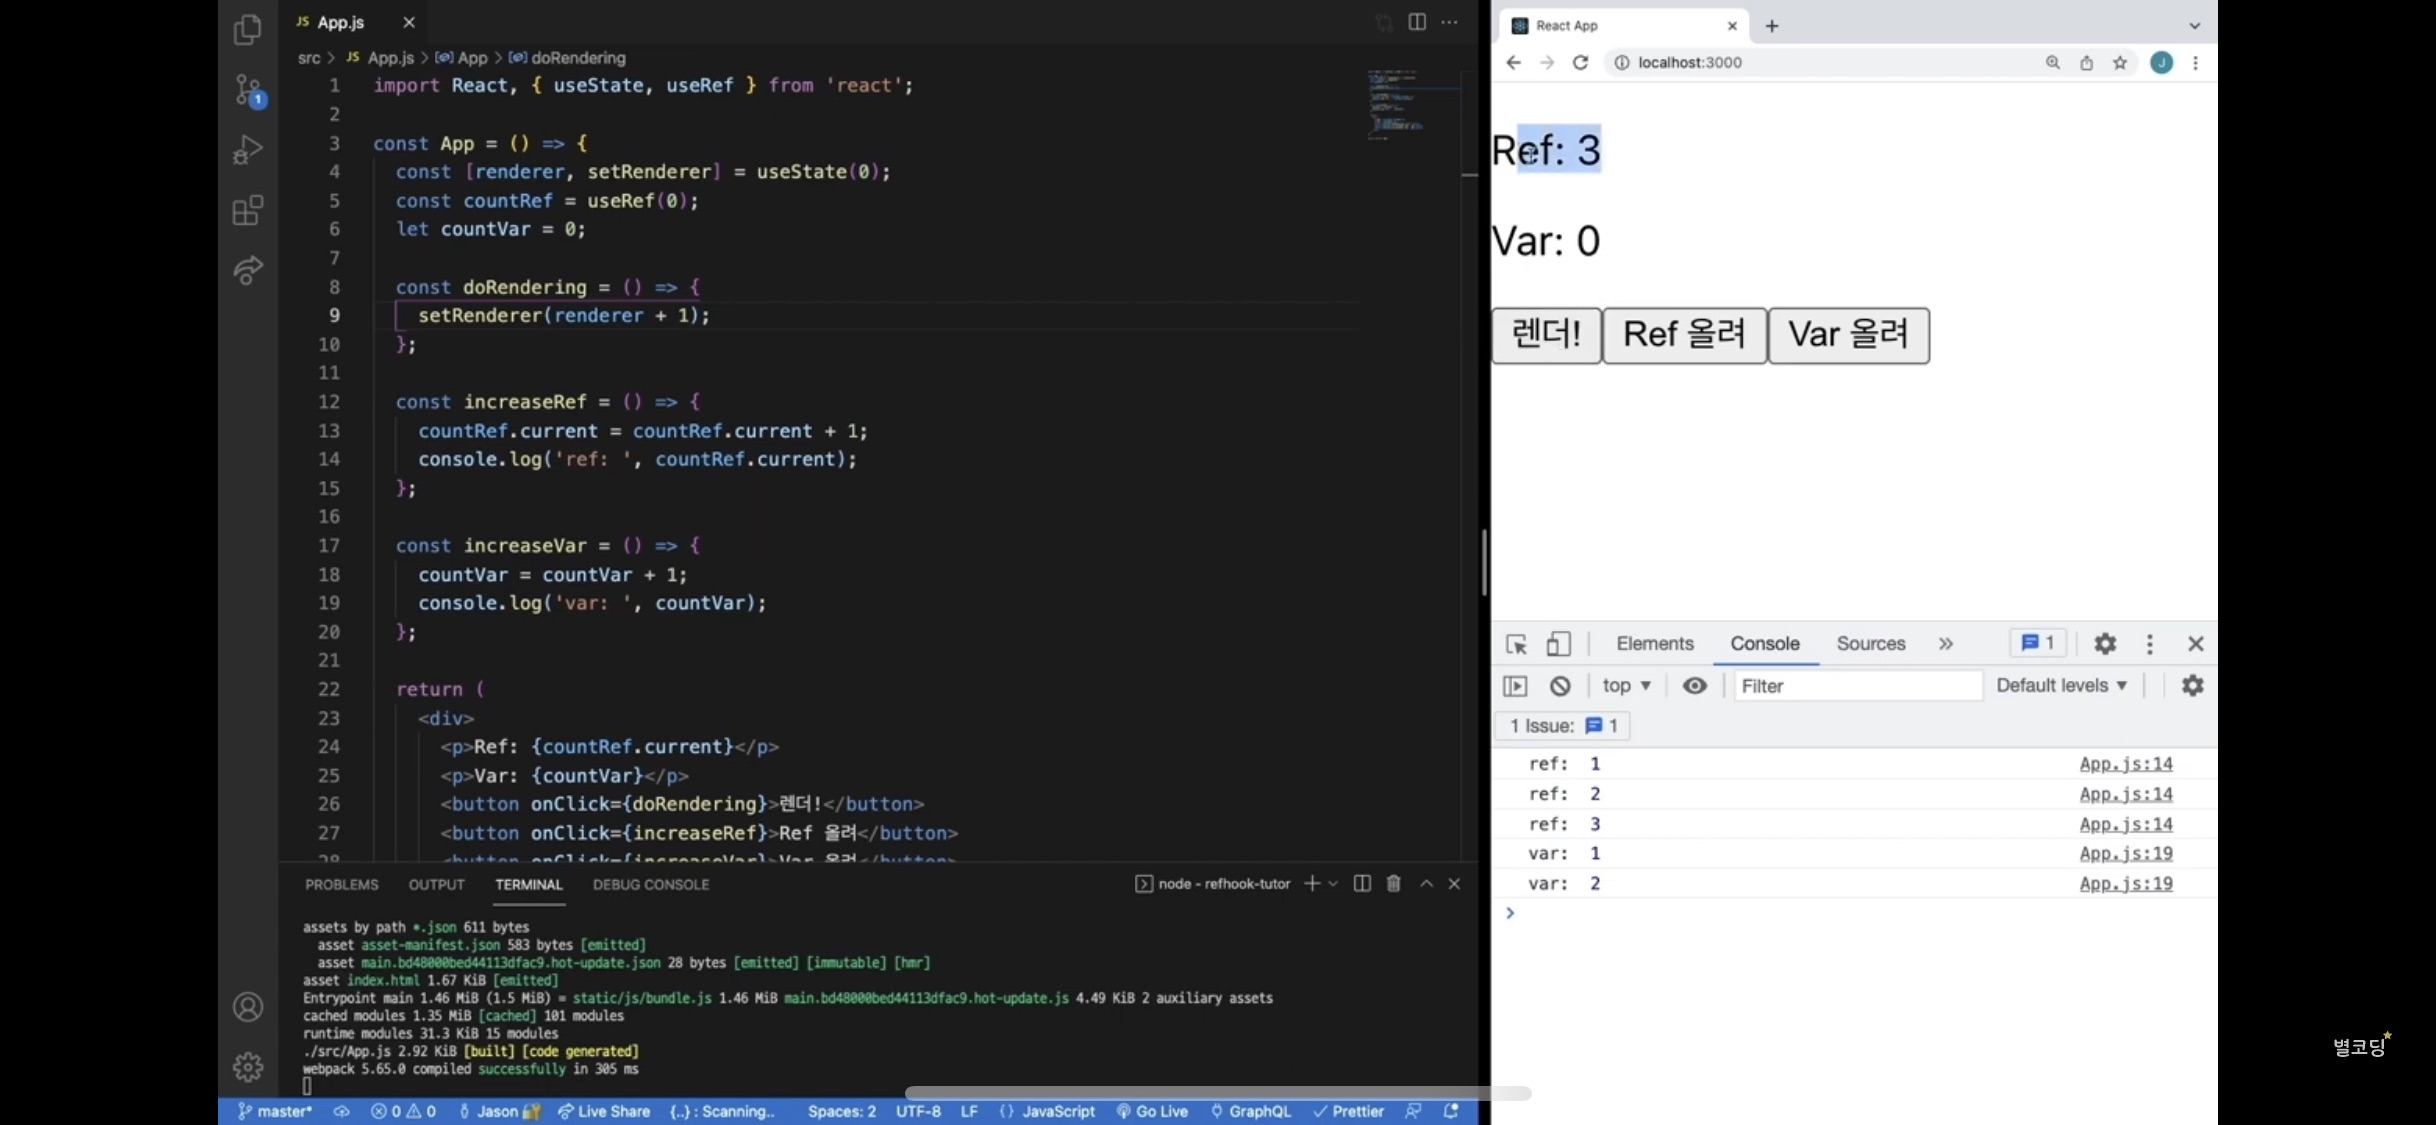Viewport: 2436px width, 1125px height.
Task: Open the Extensions view
Action: (x=247, y=210)
